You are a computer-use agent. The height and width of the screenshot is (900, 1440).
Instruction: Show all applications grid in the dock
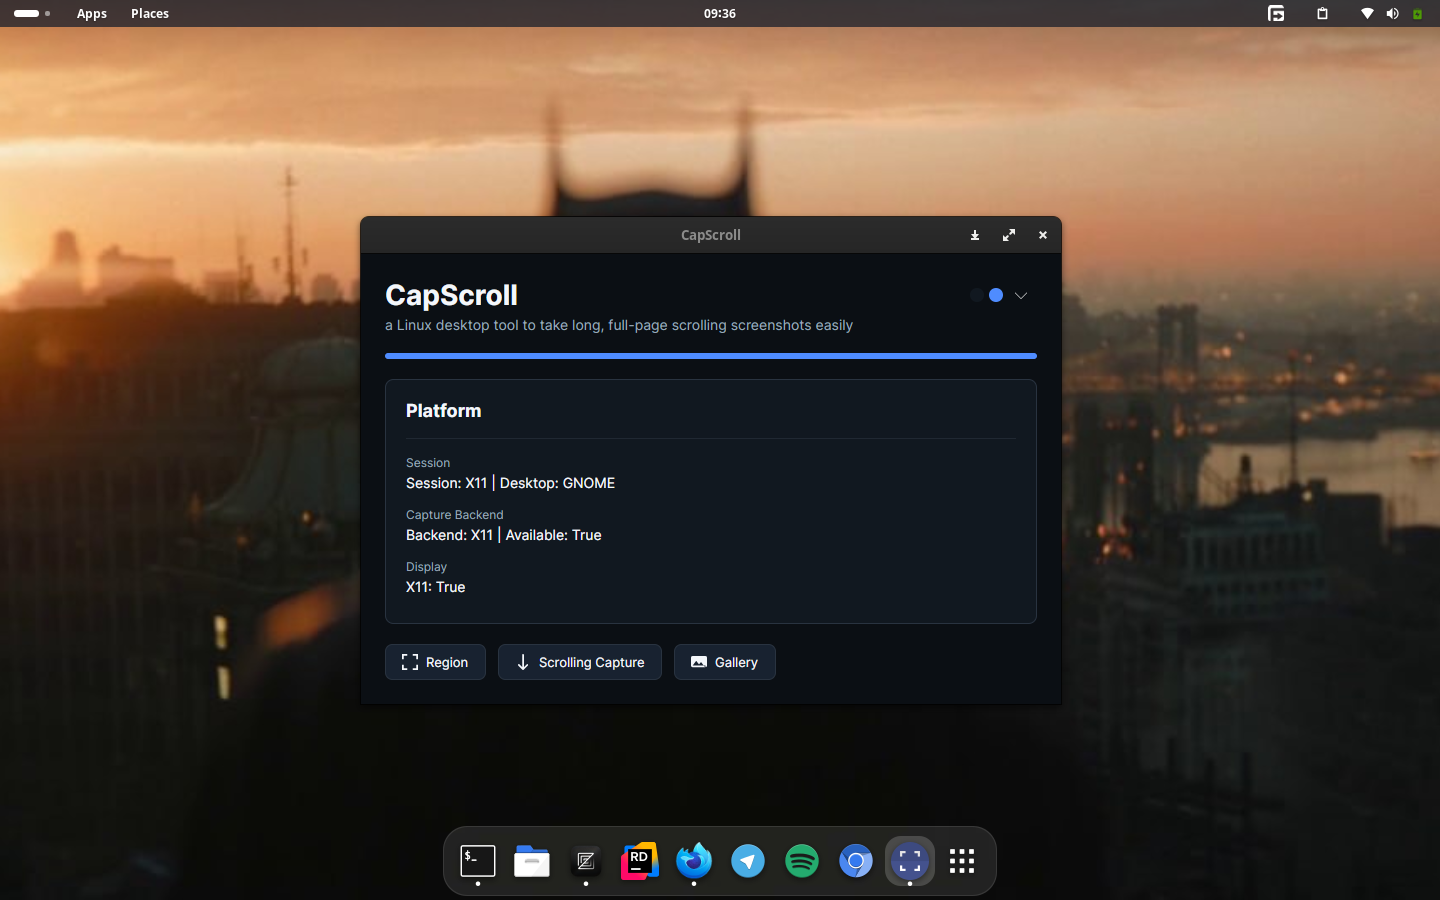pyautogui.click(x=962, y=861)
